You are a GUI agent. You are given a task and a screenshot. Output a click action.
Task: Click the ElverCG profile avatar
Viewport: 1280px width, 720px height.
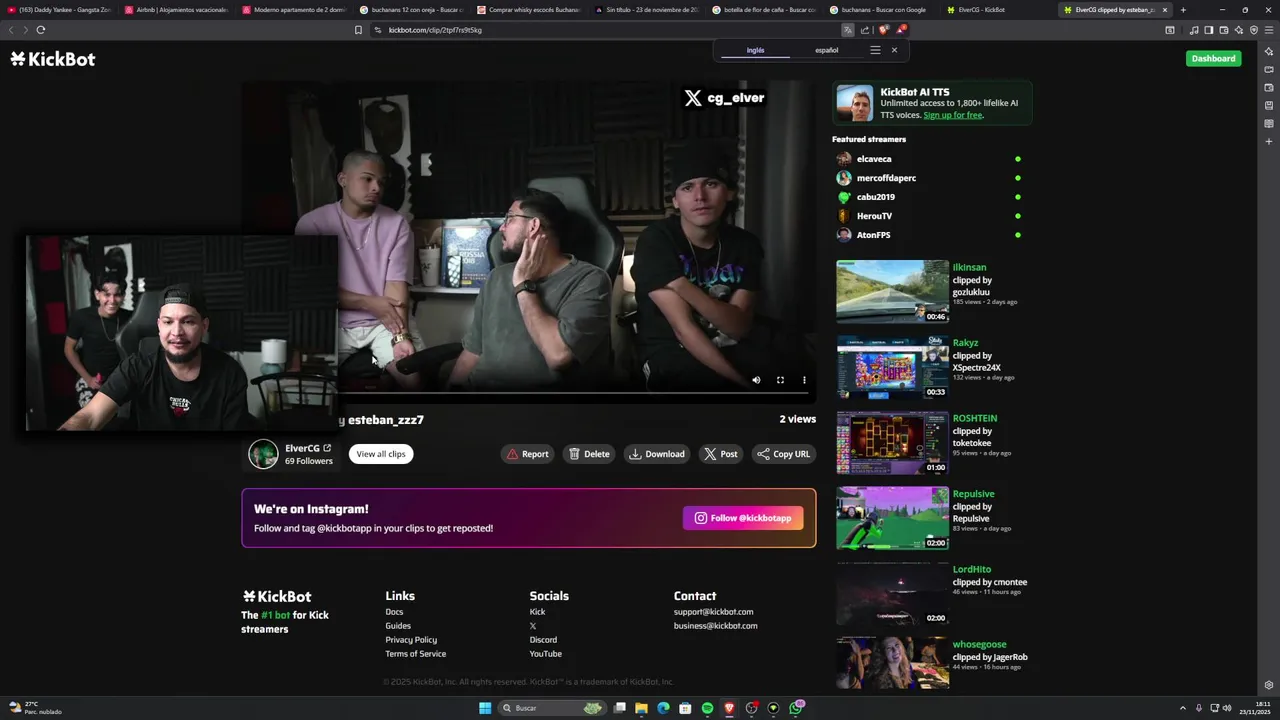(263, 454)
